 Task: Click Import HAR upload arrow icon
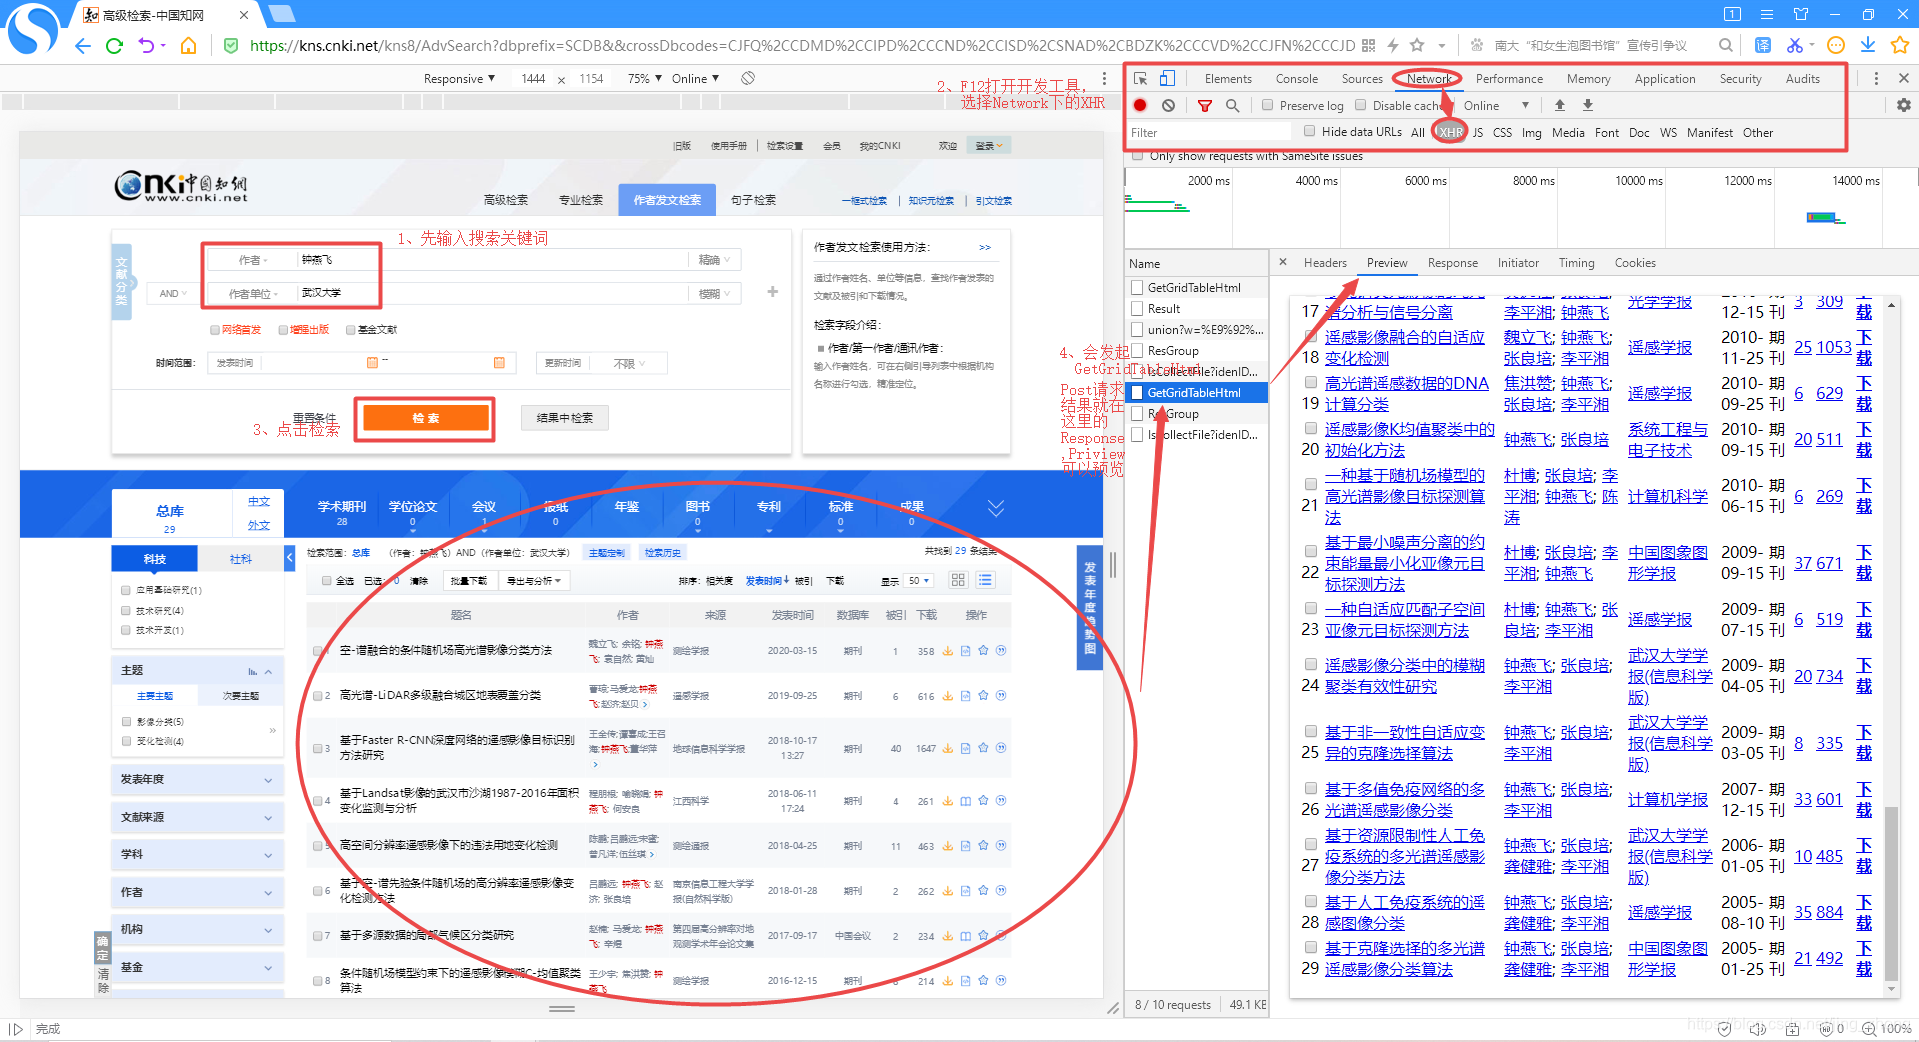click(1559, 105)
